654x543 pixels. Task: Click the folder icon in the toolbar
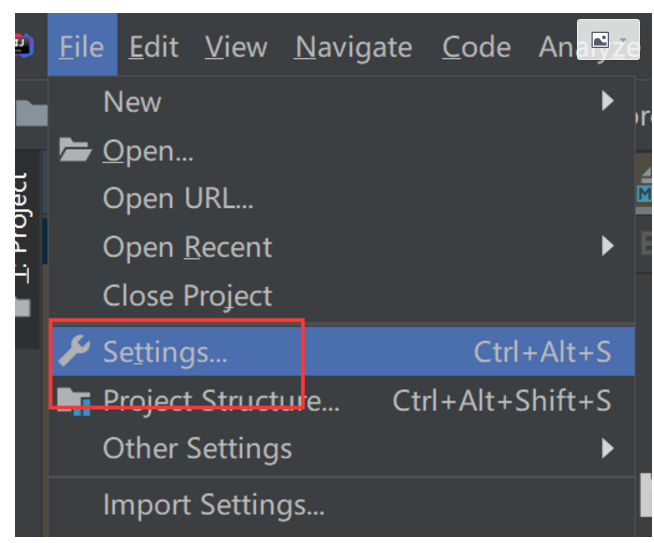(x=30, y=113)
